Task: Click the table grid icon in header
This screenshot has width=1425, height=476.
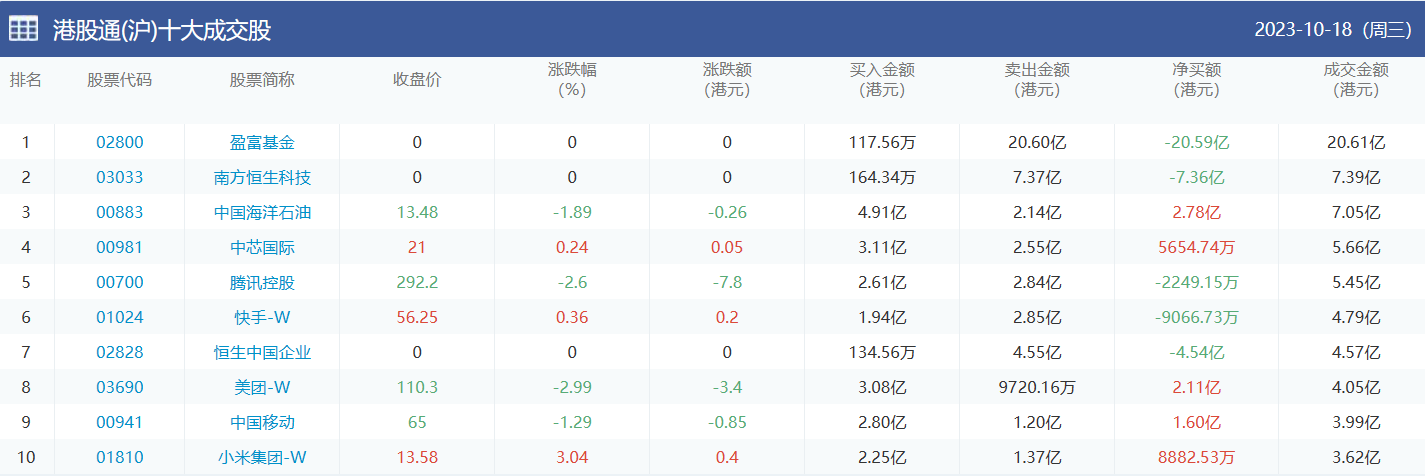Action: click(x=24, y=29)
